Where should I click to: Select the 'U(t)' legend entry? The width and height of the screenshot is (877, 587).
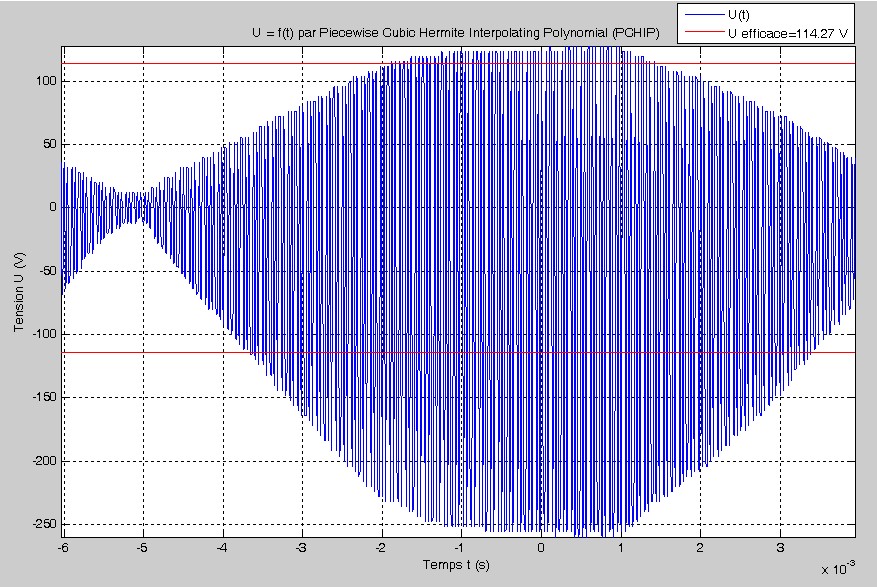coord(738,15)
